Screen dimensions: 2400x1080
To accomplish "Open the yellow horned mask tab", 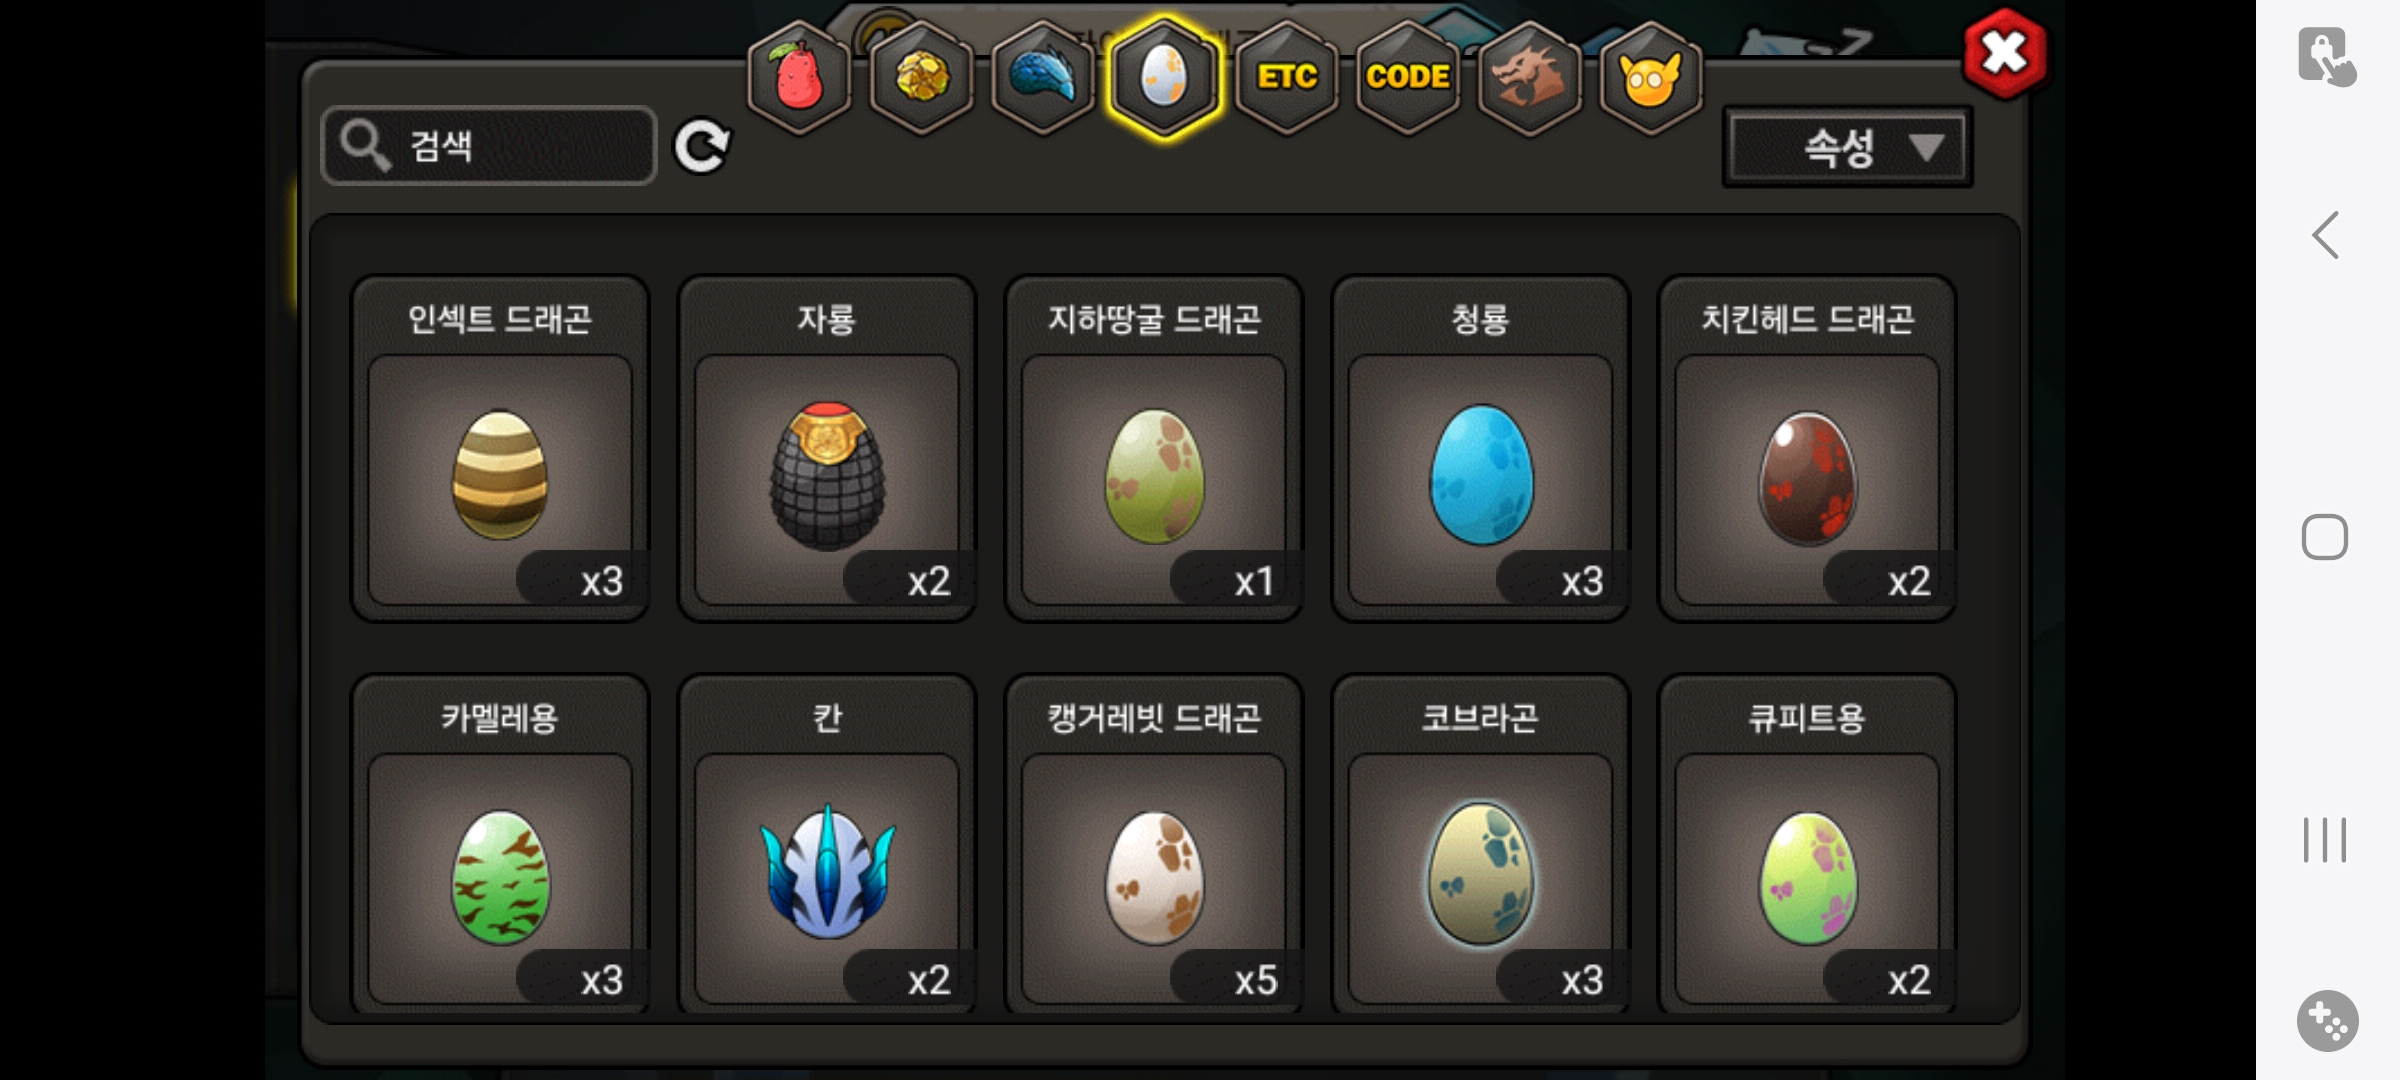I will [1651, 78].
